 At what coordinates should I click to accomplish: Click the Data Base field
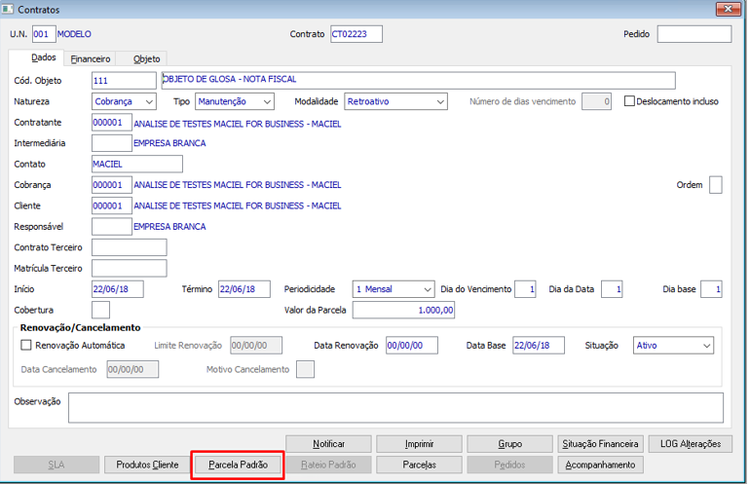(539, 345)
